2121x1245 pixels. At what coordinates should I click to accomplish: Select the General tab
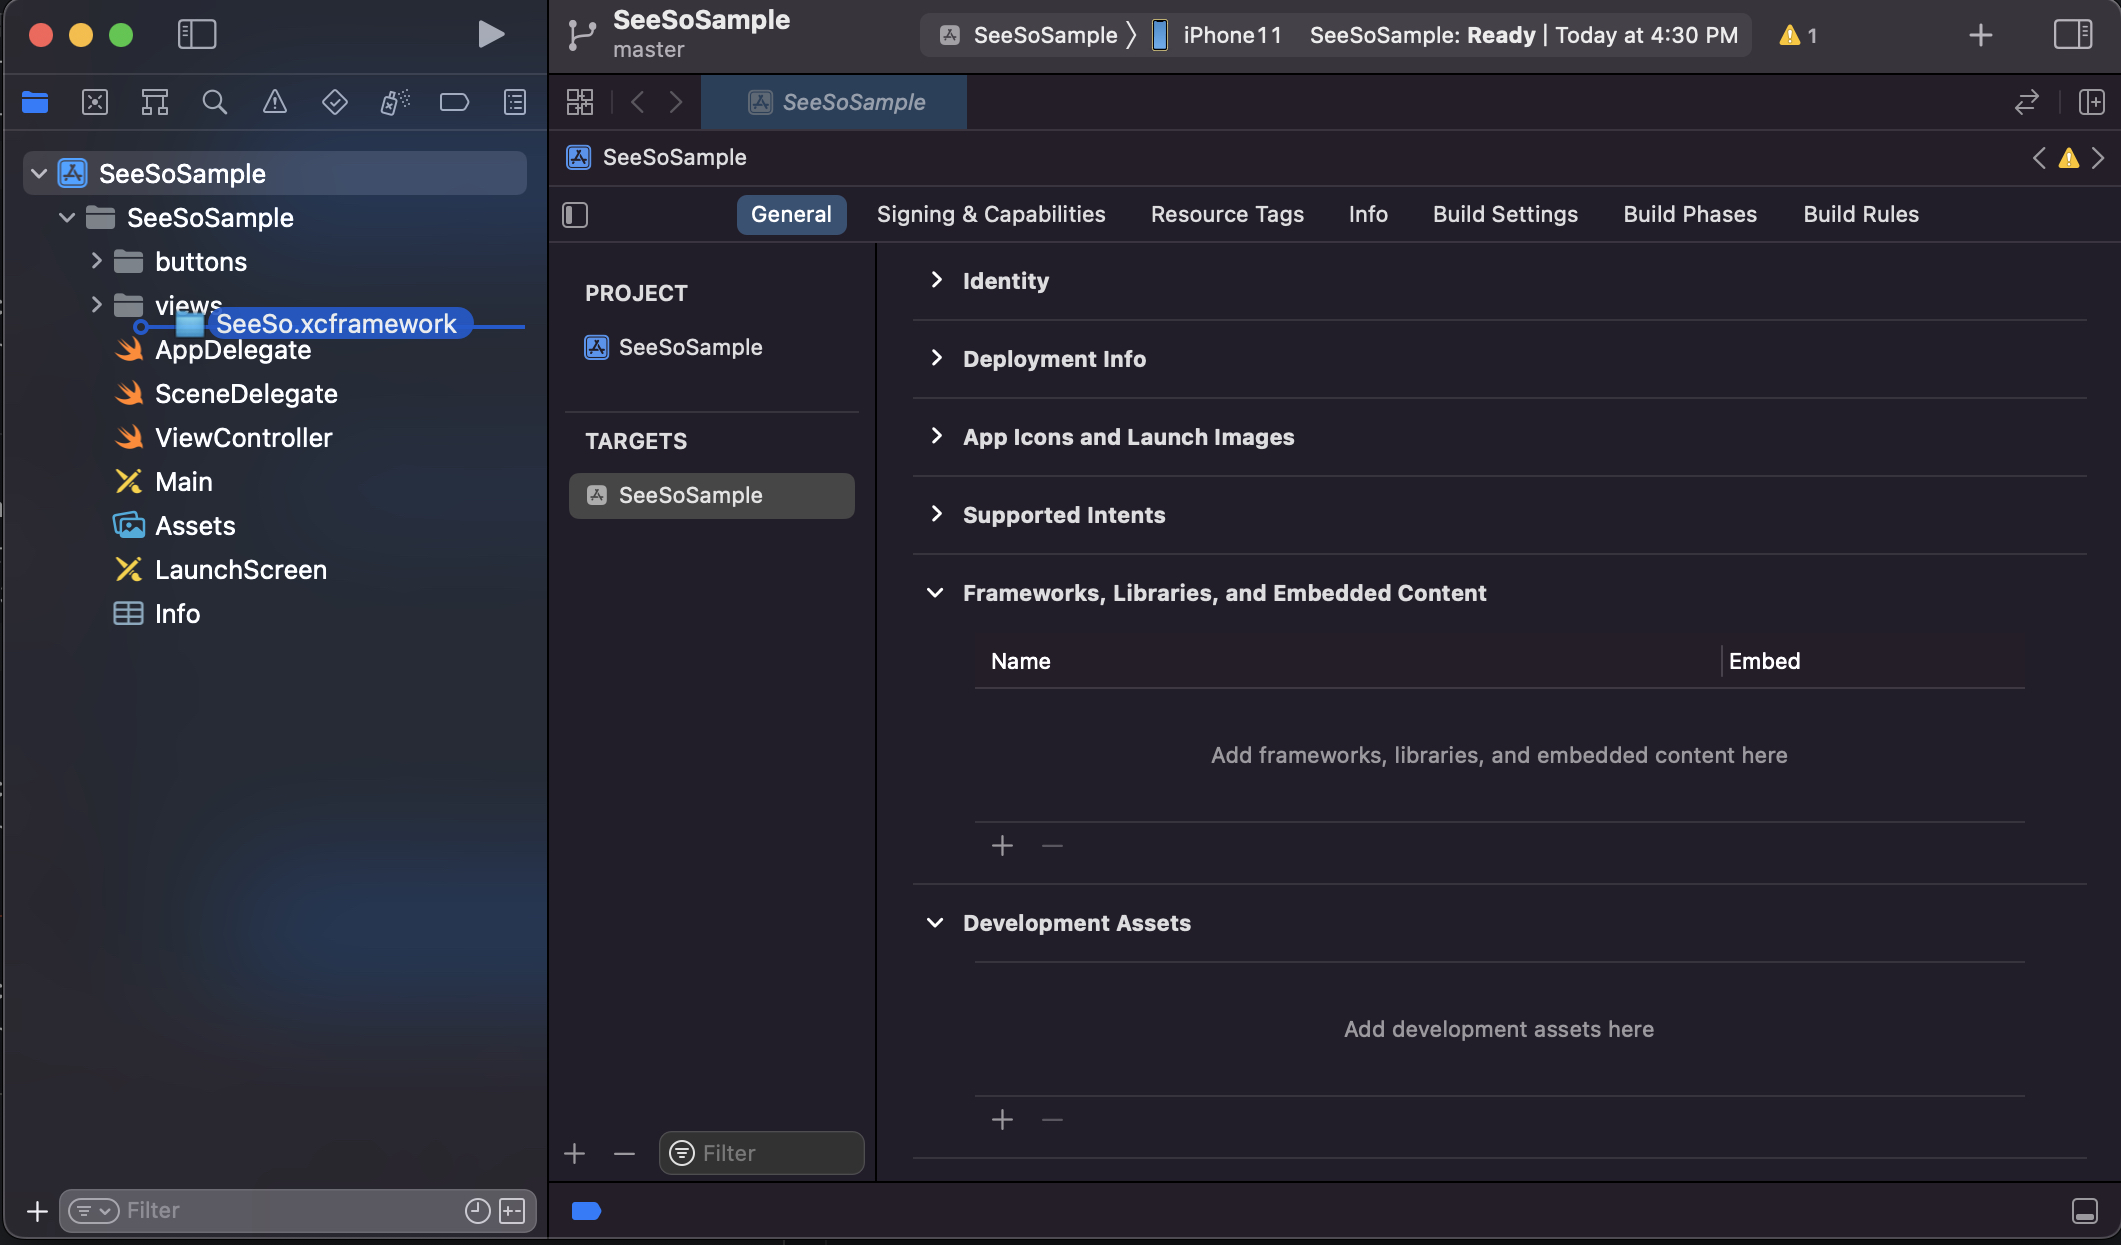pyautogui.click(x=791, y=215)
